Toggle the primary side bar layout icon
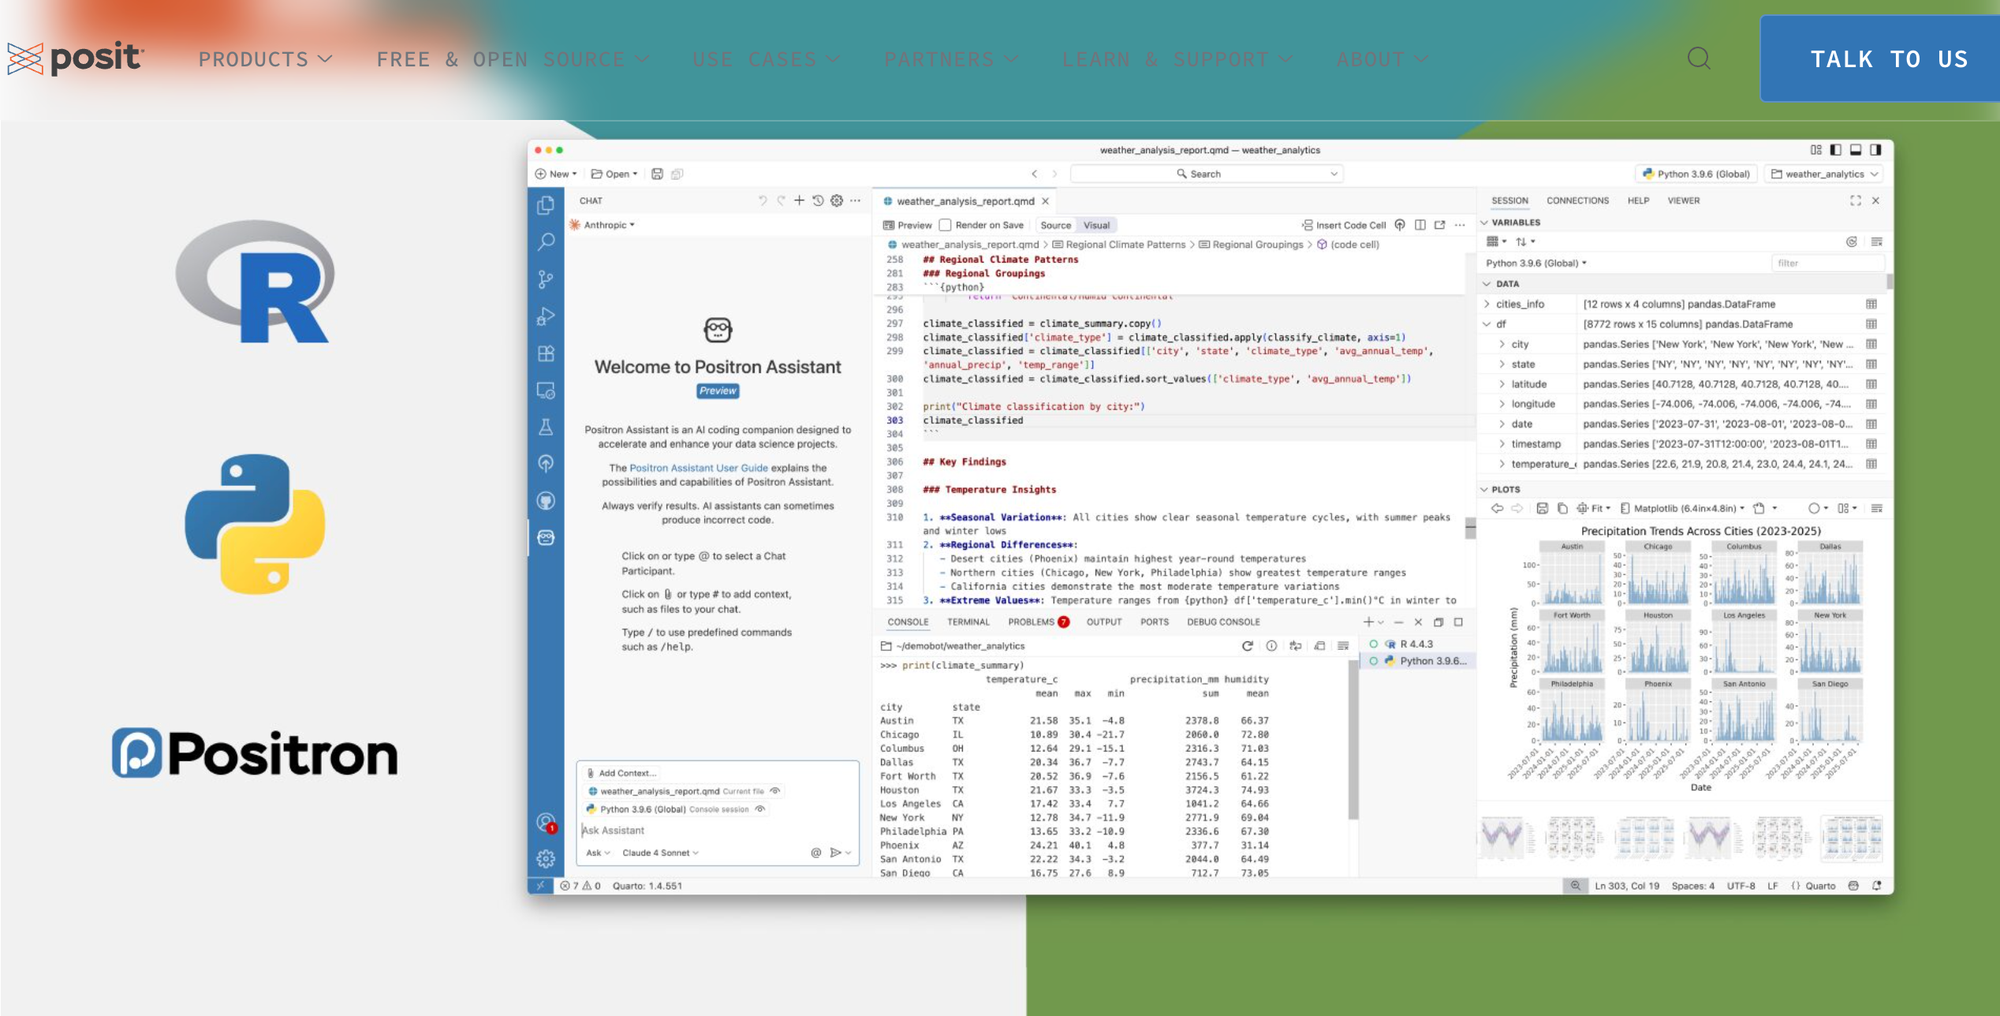The image size is (2000, 1016). [x=1835, y=150]
